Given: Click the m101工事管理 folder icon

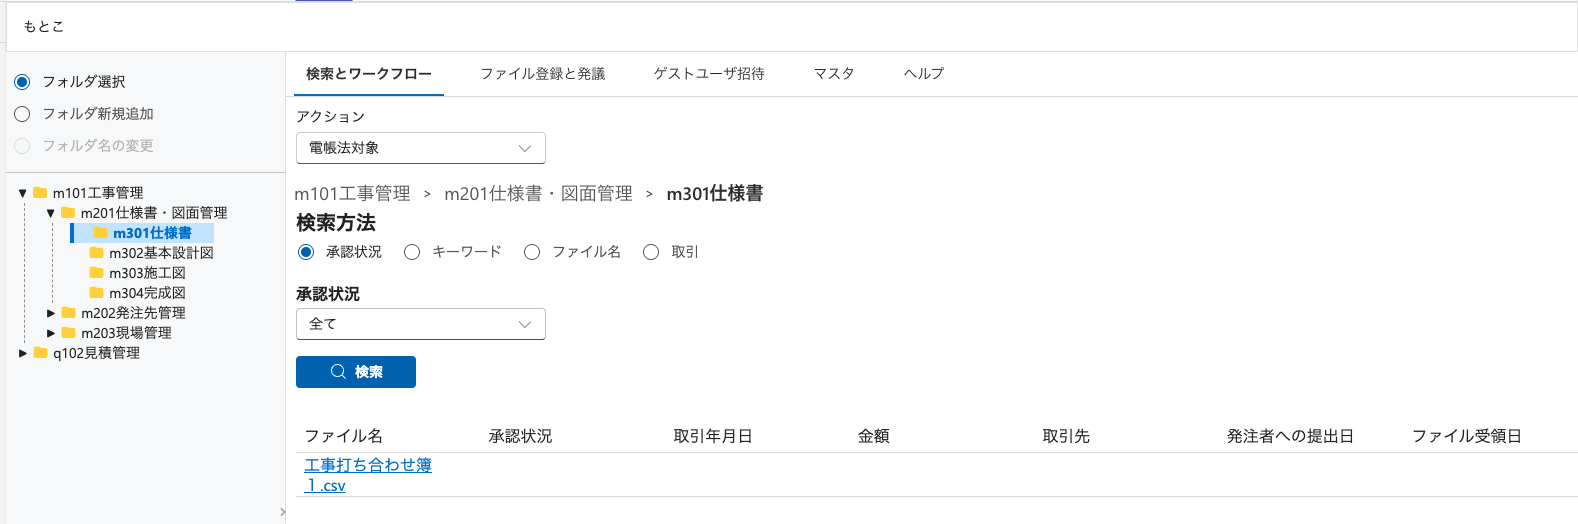Looking at the screenshot, I should point(40,192).
